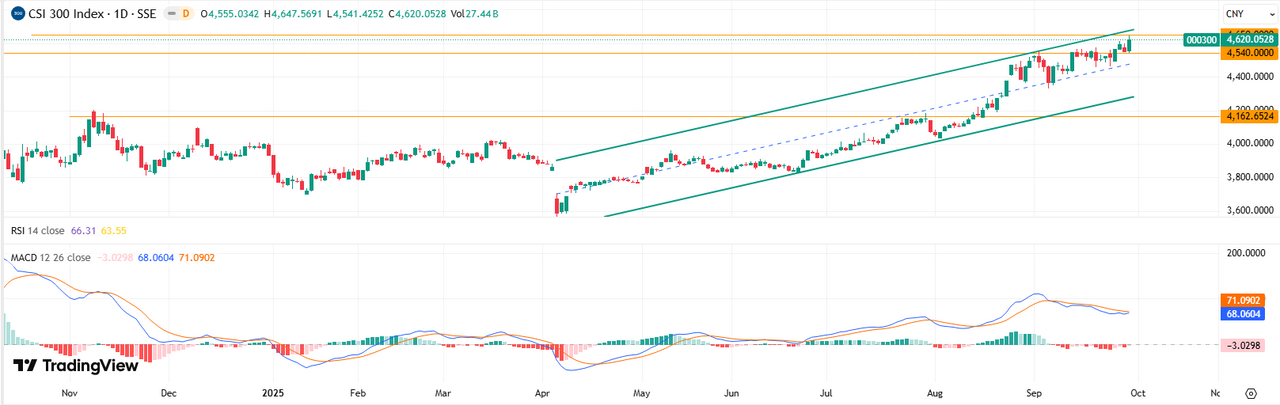
Task: Click the TradingView logo watermark
Action: (75, 366)
